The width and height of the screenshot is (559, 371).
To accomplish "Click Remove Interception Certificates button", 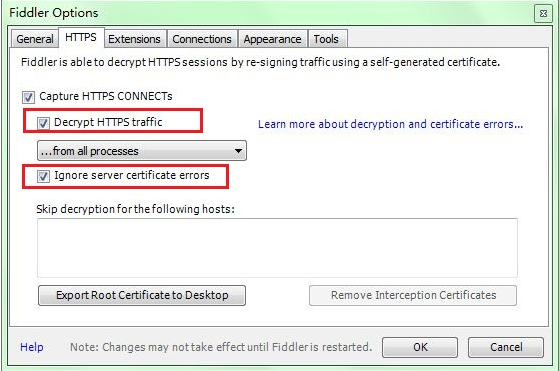I will tap(413, 295).
